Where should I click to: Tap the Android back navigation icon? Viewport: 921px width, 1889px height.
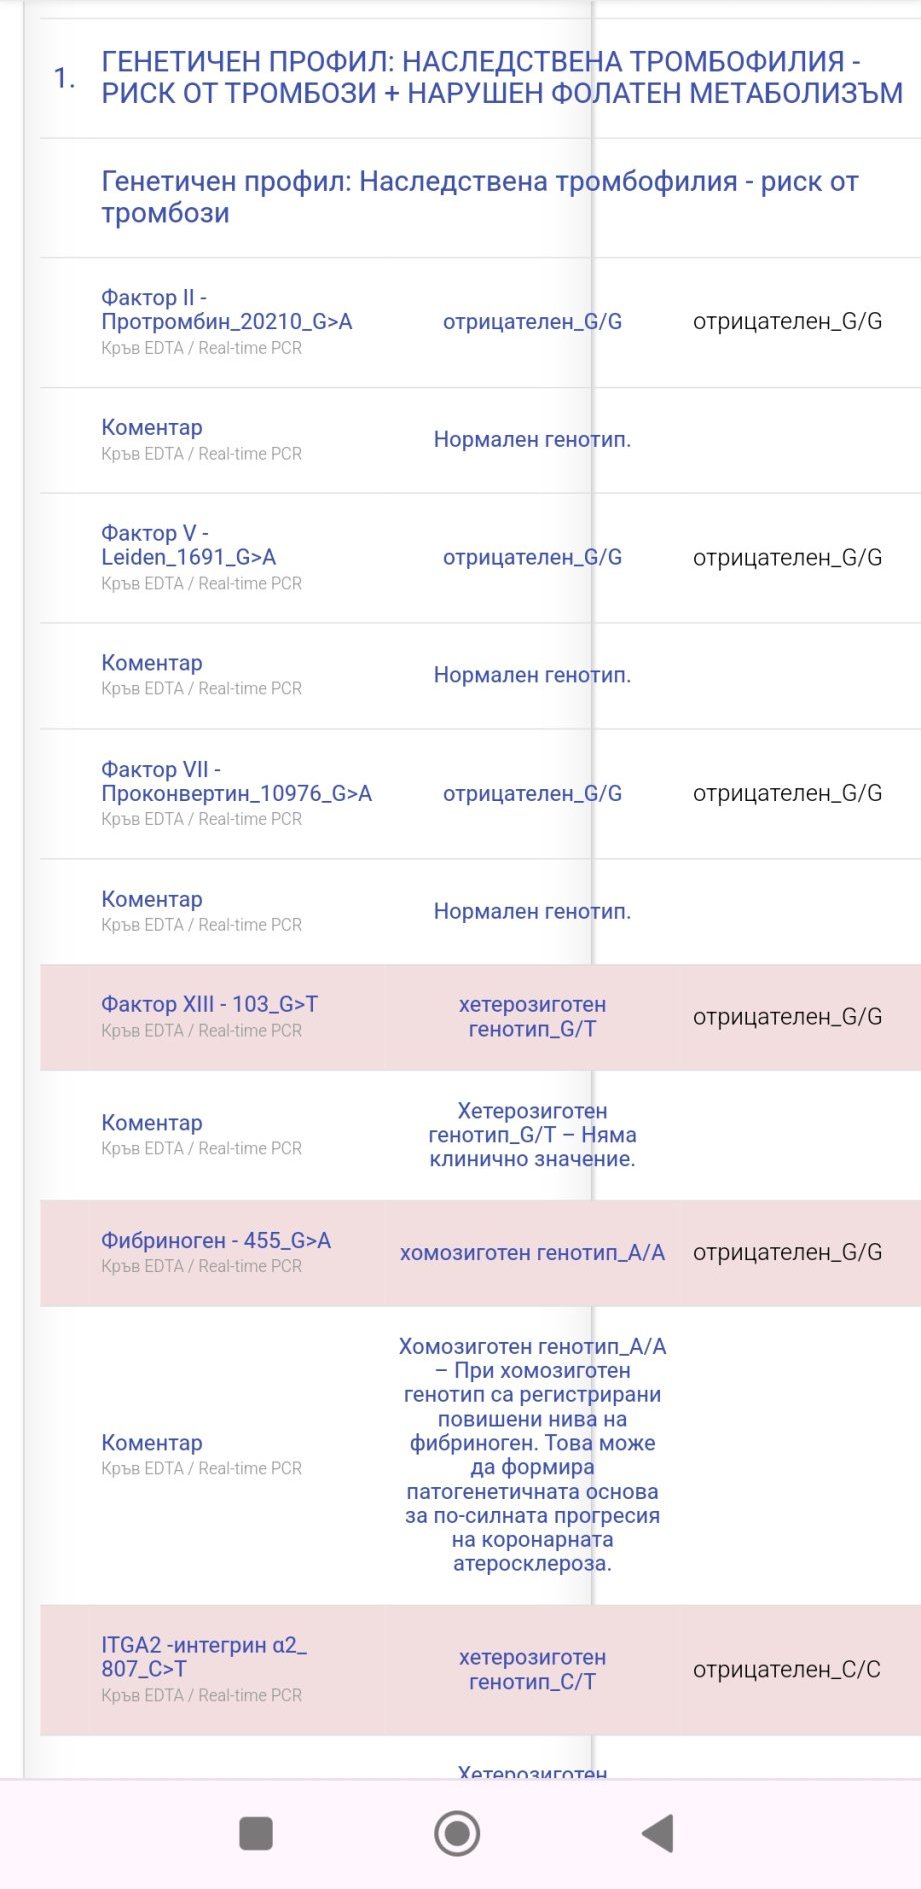pos(658,1833)
